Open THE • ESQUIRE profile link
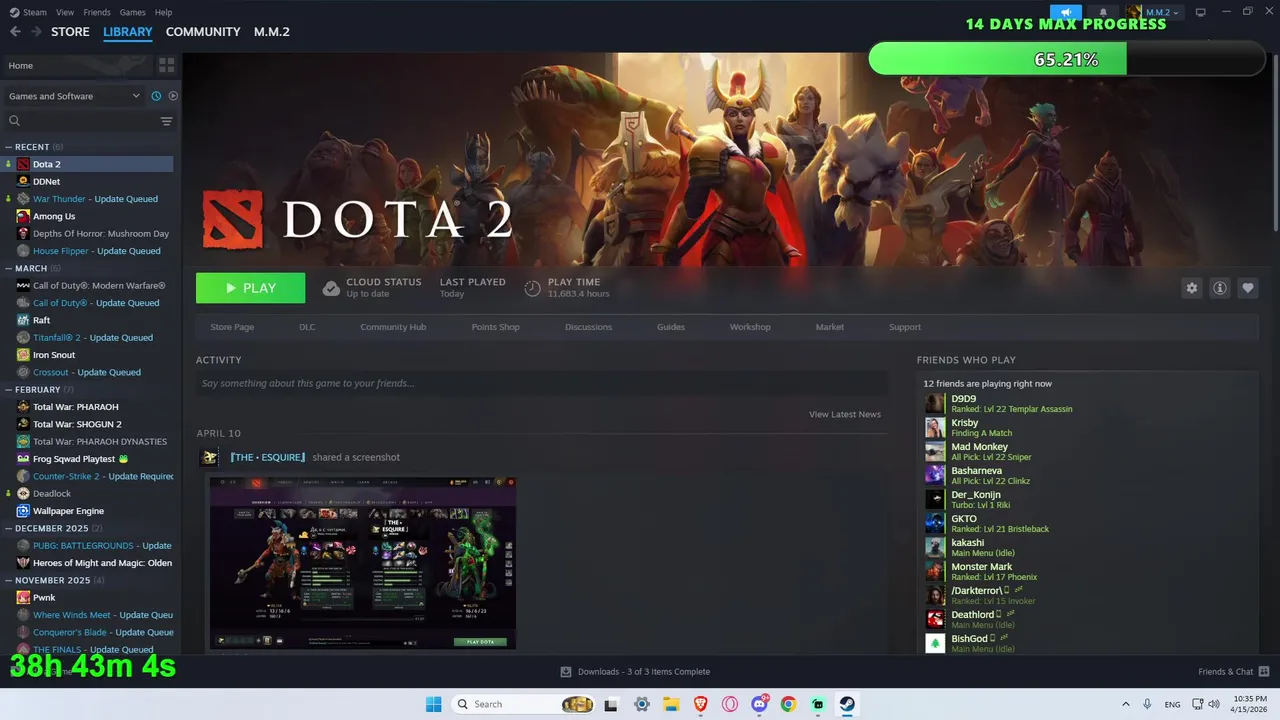The width and height of the screenshot is (1280, 720). point(267,457)
